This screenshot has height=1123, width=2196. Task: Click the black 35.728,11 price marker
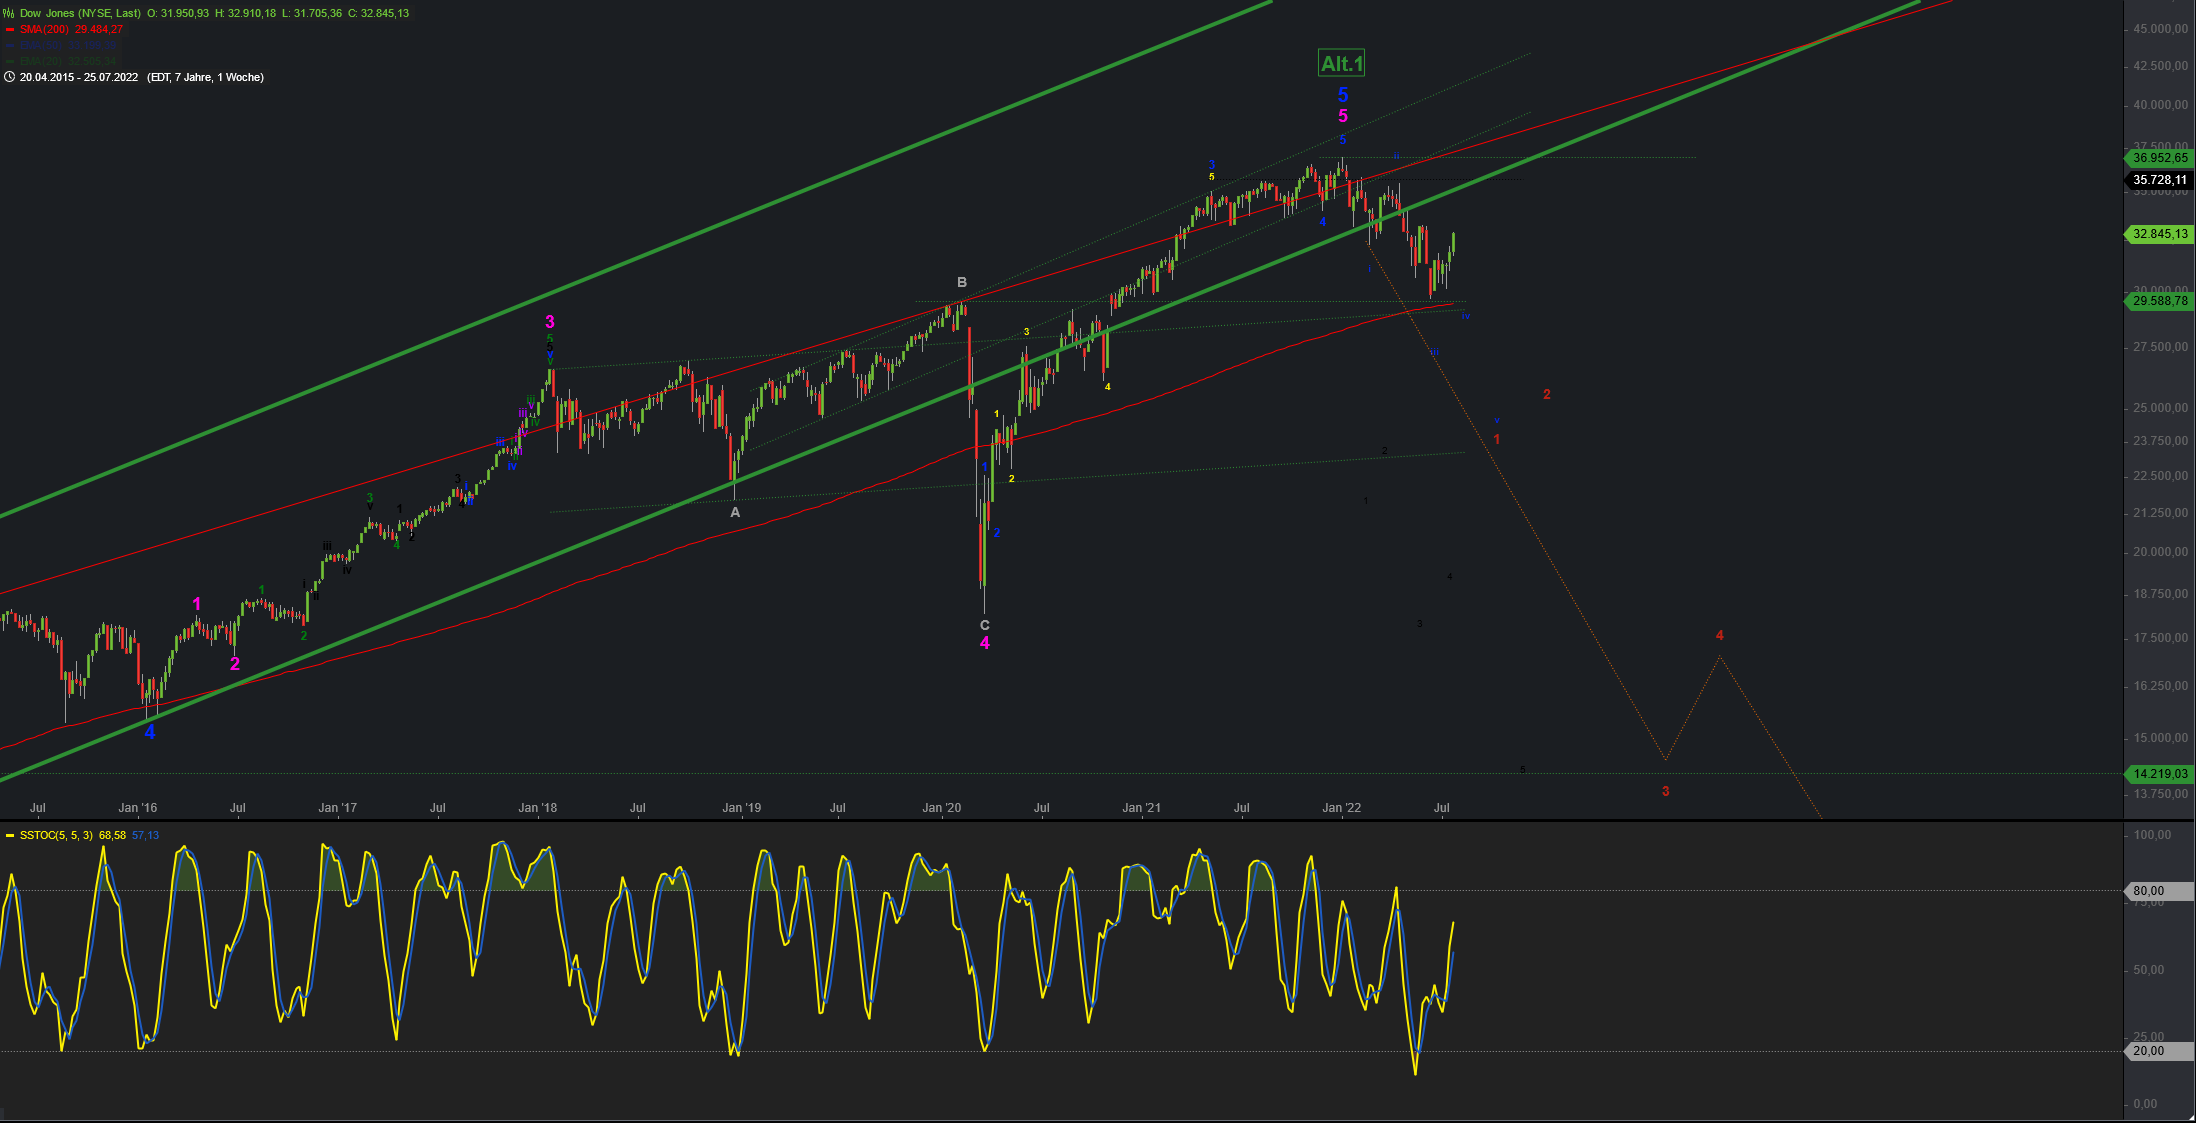click(2160, 180)
